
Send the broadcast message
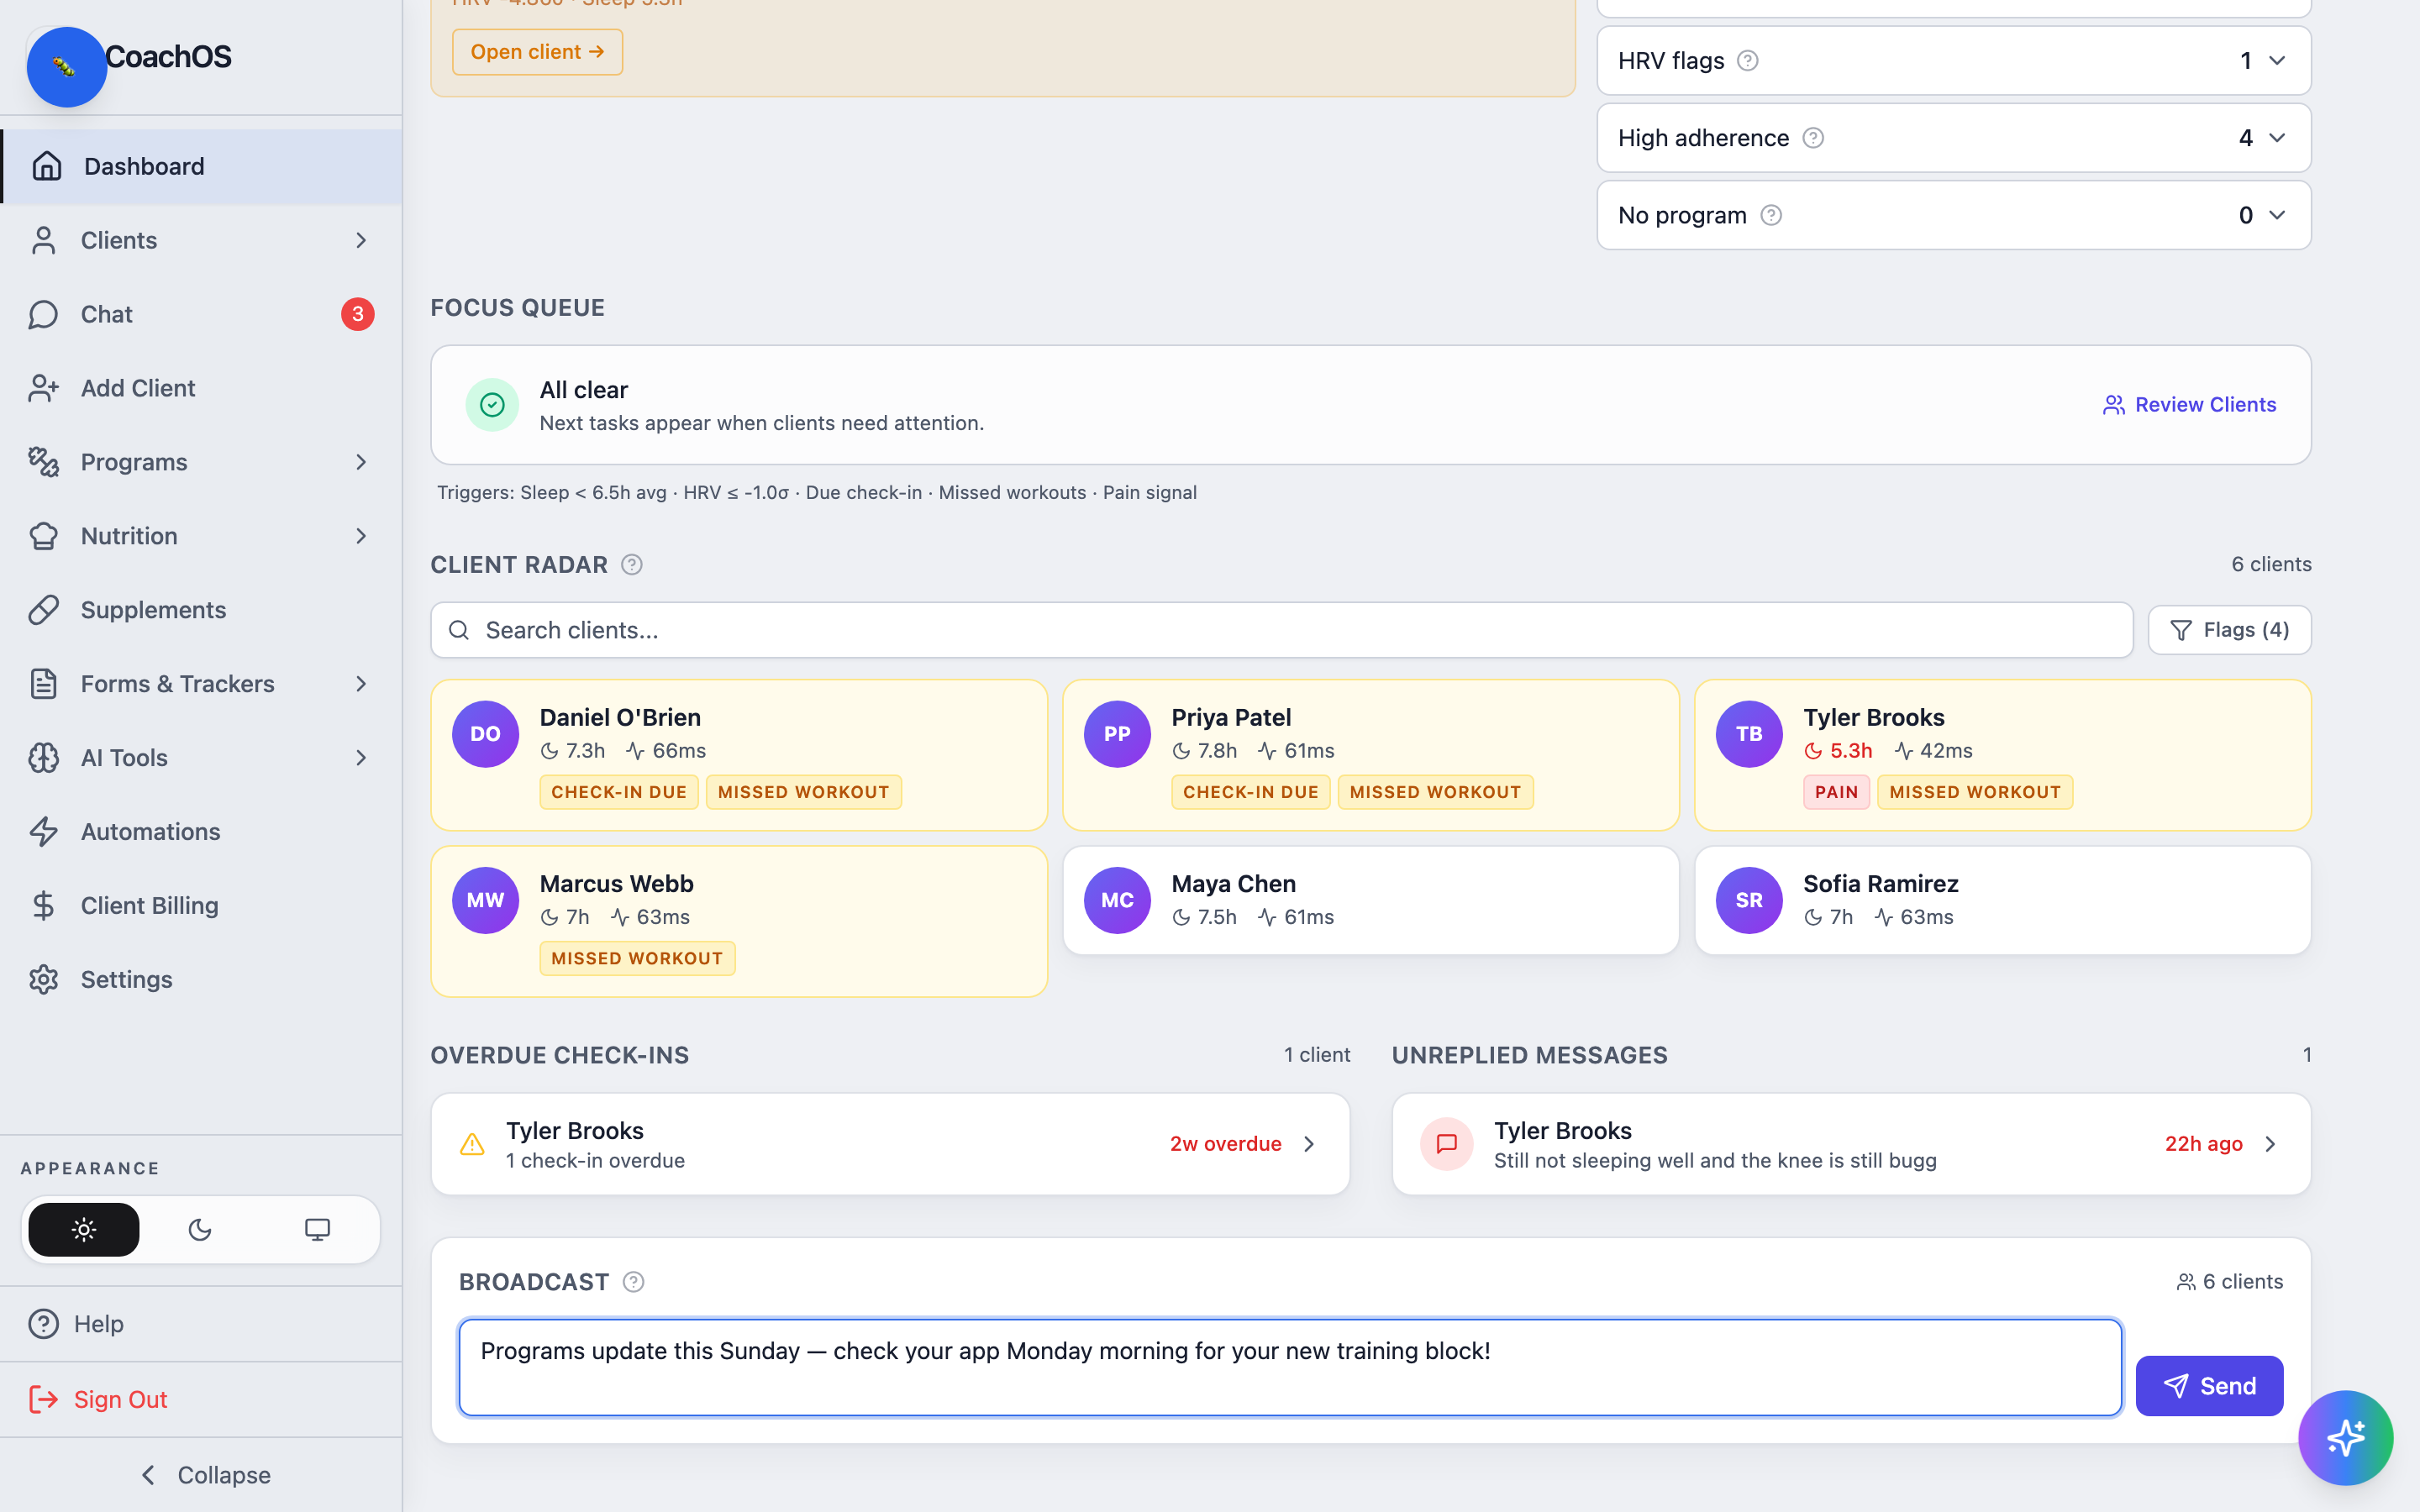2209,1386
